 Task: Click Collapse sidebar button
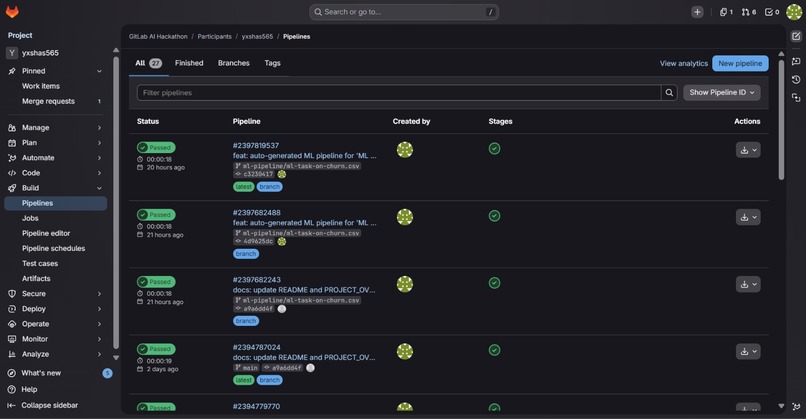pos(43,405)
